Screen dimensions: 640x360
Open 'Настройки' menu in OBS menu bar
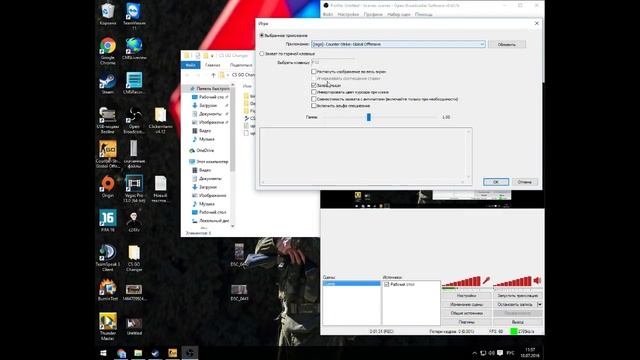(348, 14)
